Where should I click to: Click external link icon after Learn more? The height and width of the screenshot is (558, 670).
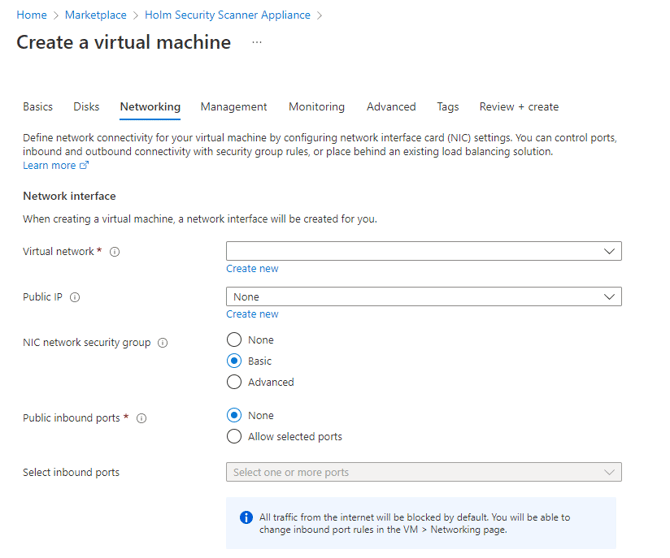pos(84,166)
